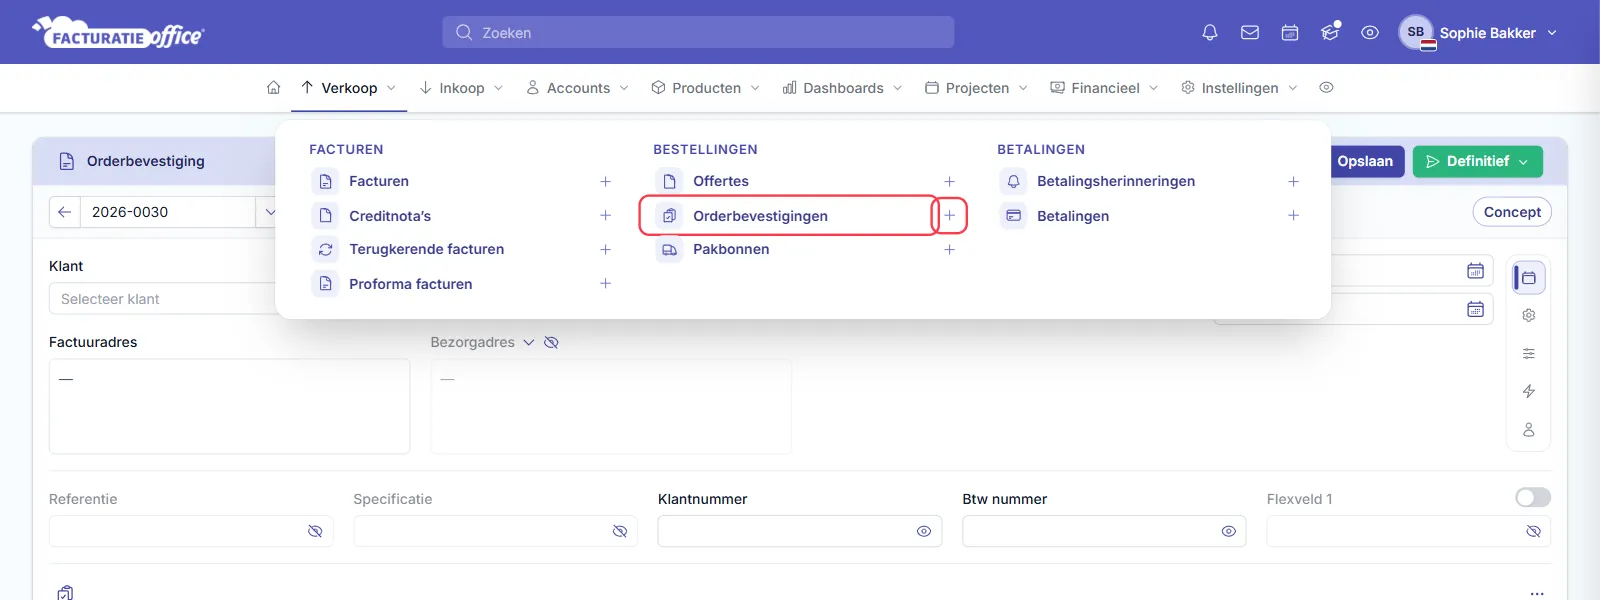Open the sliders icon in right sidebar
Screen dimensions: 1600x600
tap(1529, 354)
